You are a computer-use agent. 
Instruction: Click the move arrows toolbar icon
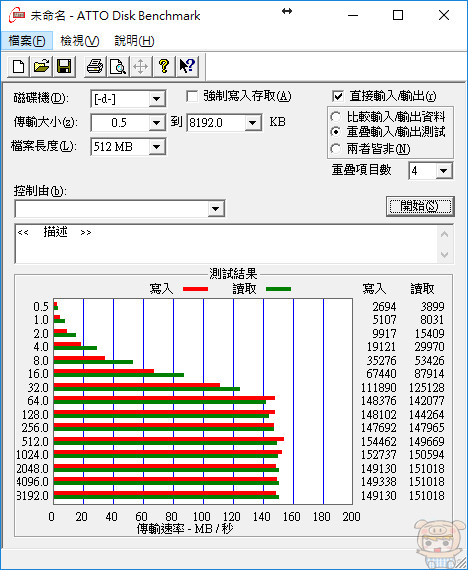pos(141,67)
